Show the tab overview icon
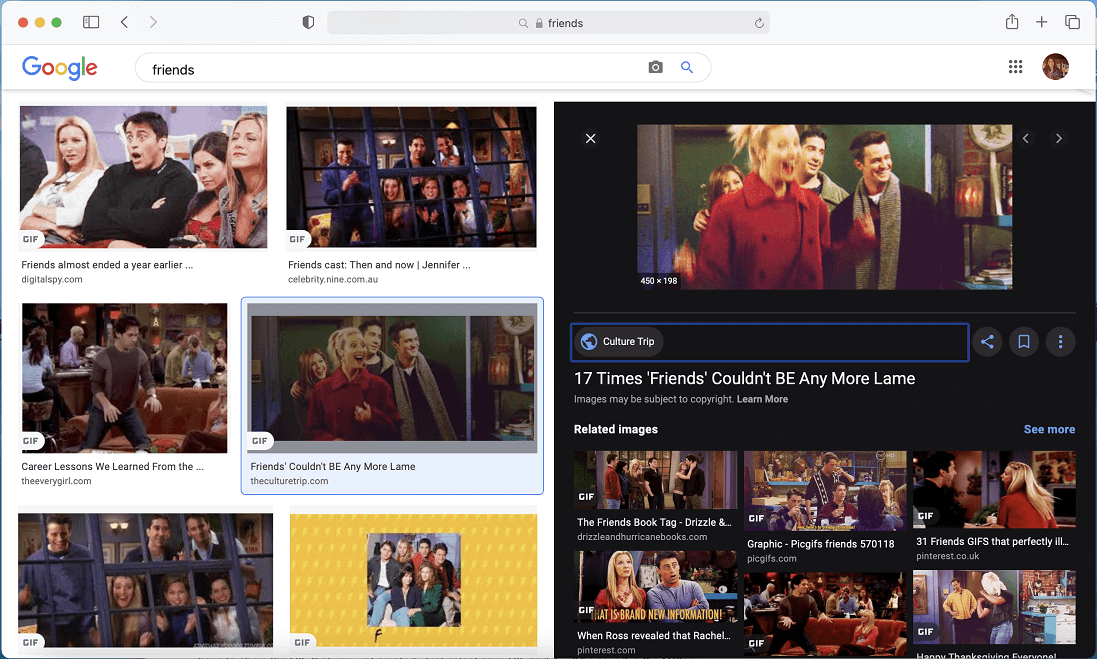This screenshot has height=659, width=1097. (x=1072, y=22)
